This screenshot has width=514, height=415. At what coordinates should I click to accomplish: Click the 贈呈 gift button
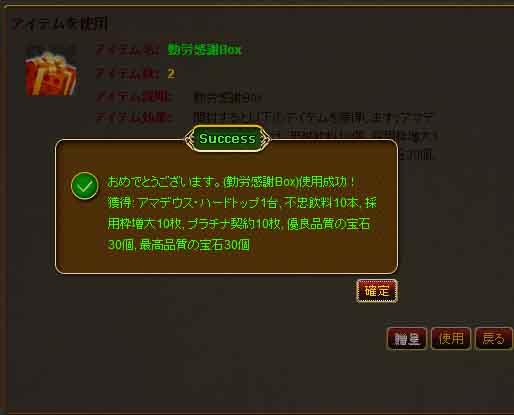[x=407, y=339]
